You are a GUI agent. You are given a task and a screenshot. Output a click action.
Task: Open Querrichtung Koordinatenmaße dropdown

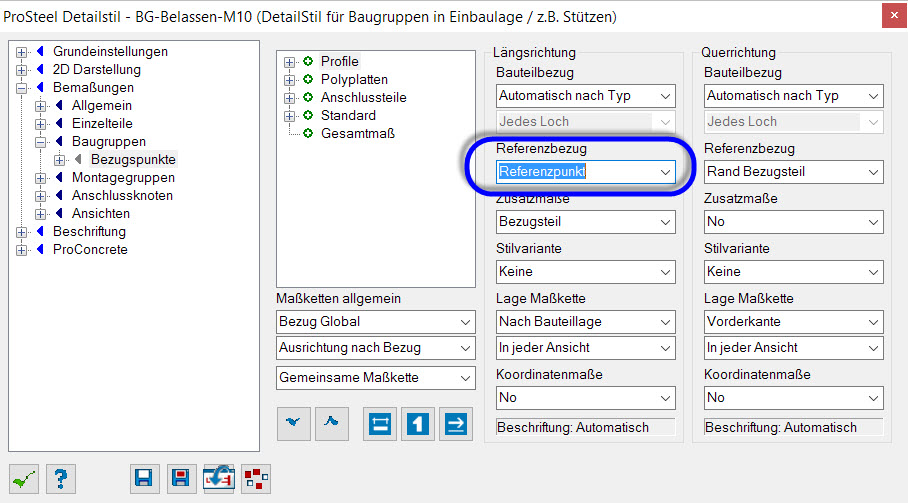click(793, 398)
